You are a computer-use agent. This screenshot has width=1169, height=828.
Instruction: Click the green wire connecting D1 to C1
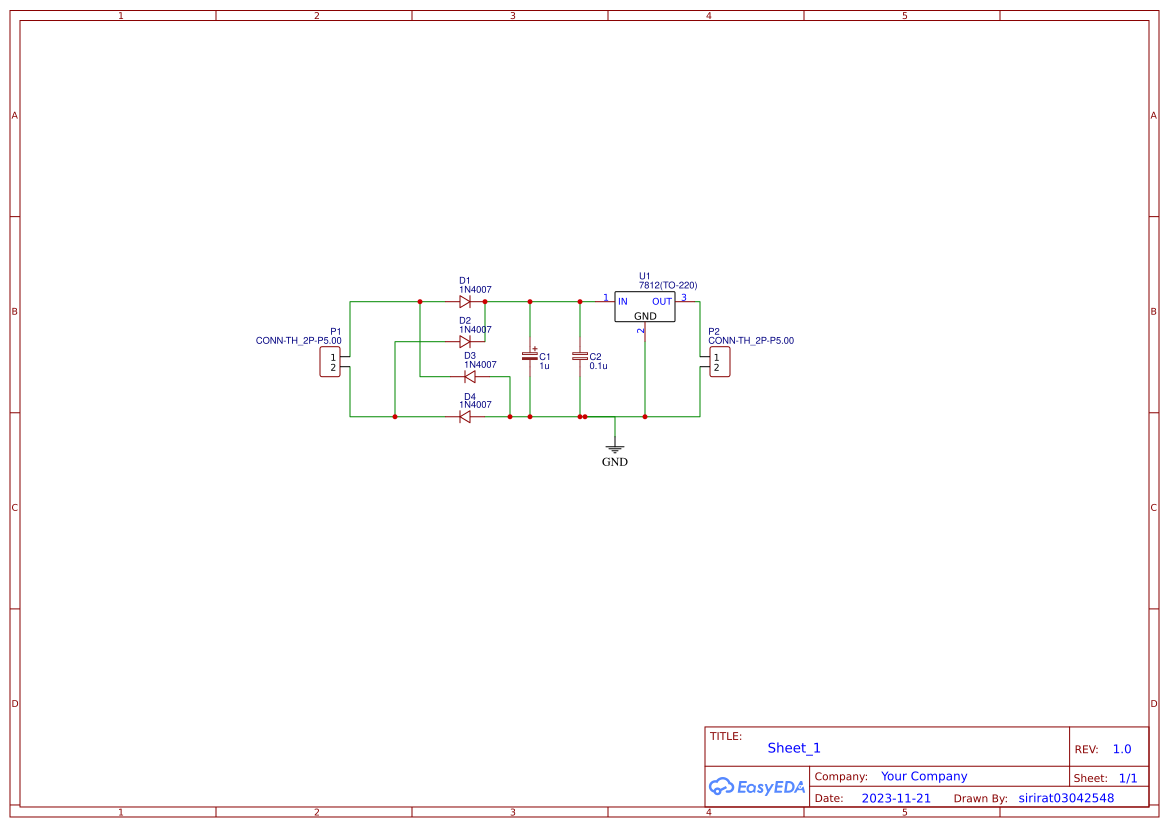tap(510, 300)
